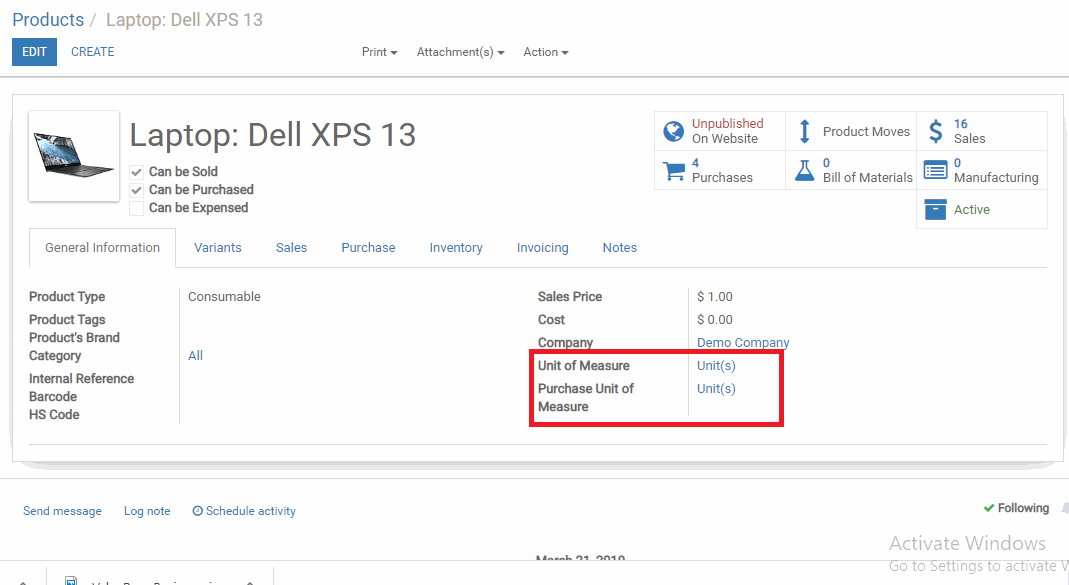1069x585 pixels.
Task: Open the Invoicing tab
Action: [x=543, y=248]
